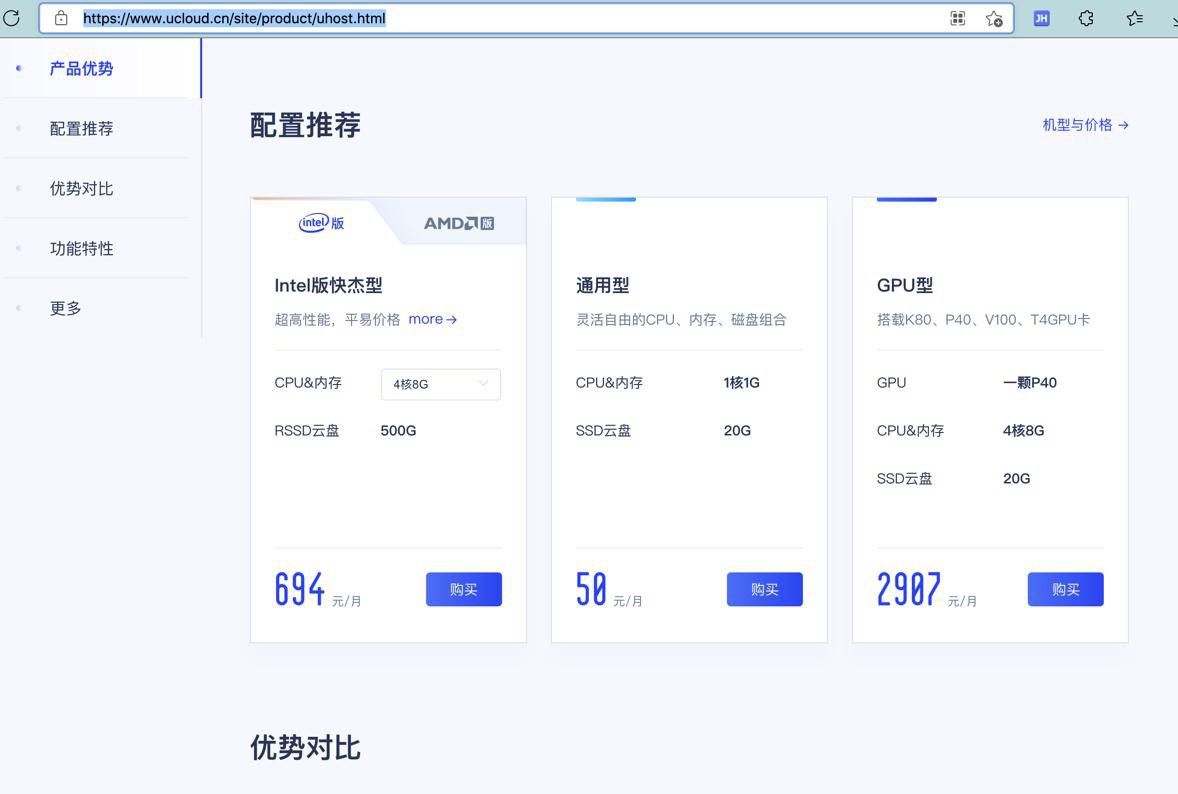Open 机型与价格 link
1178x794 pixels.
[x=1086, y=125]
